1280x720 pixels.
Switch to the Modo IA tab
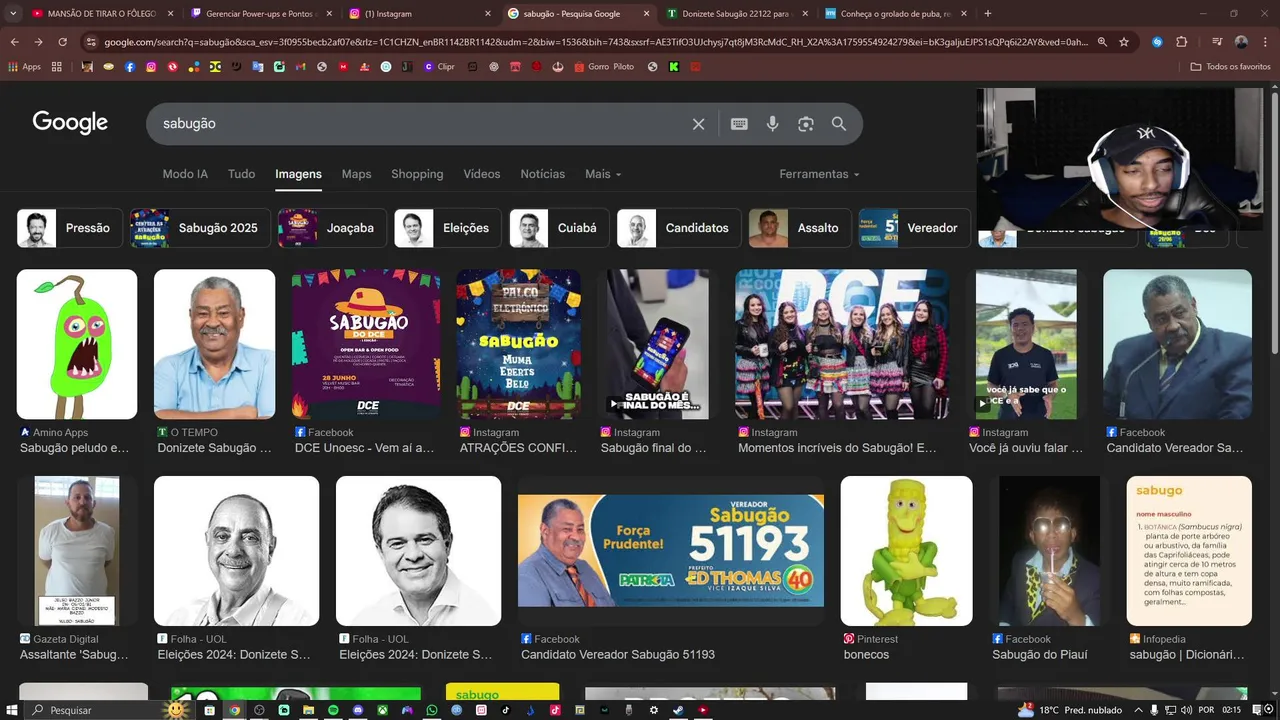point(185,174)
